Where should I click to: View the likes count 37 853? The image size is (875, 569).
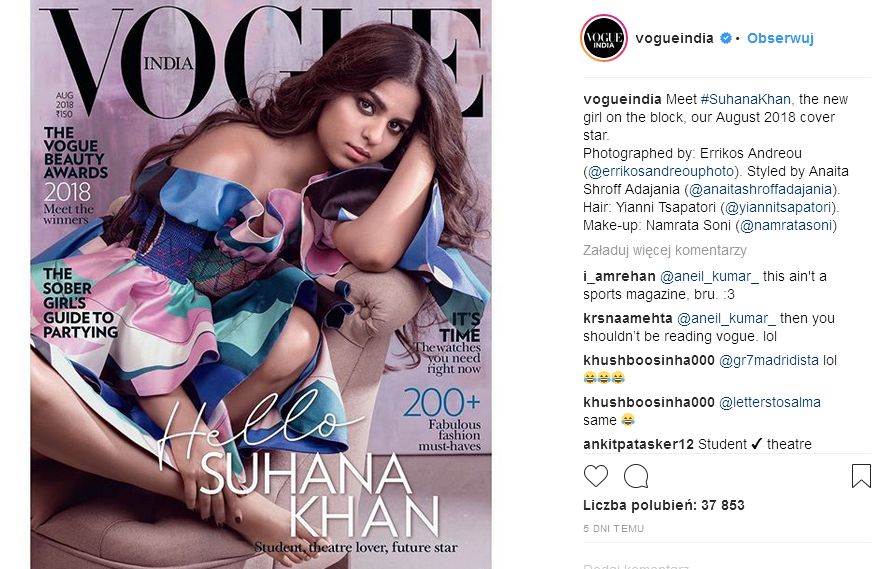pyautogui.click(x=664, y=505)
